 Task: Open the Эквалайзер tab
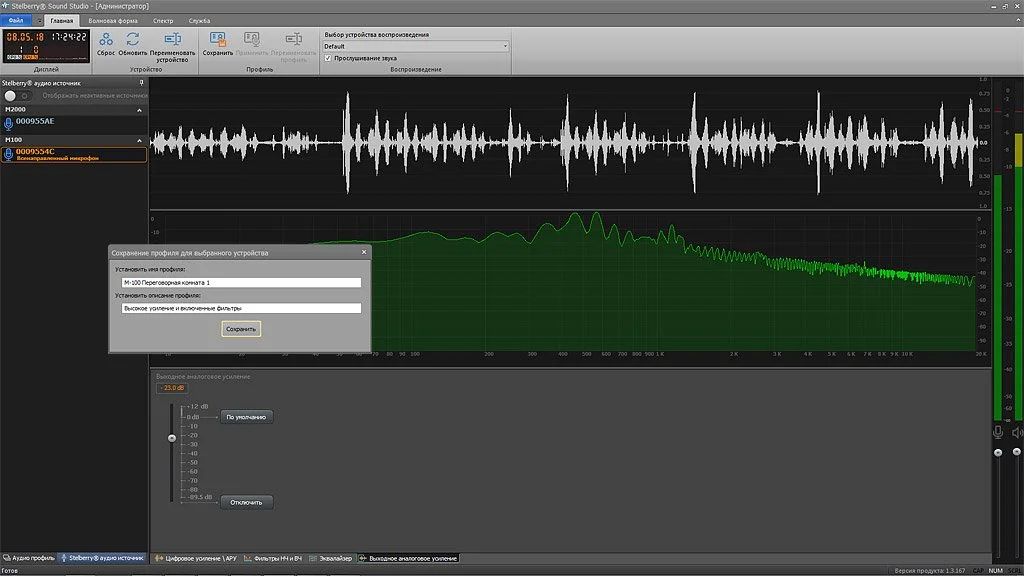point(330,558)
